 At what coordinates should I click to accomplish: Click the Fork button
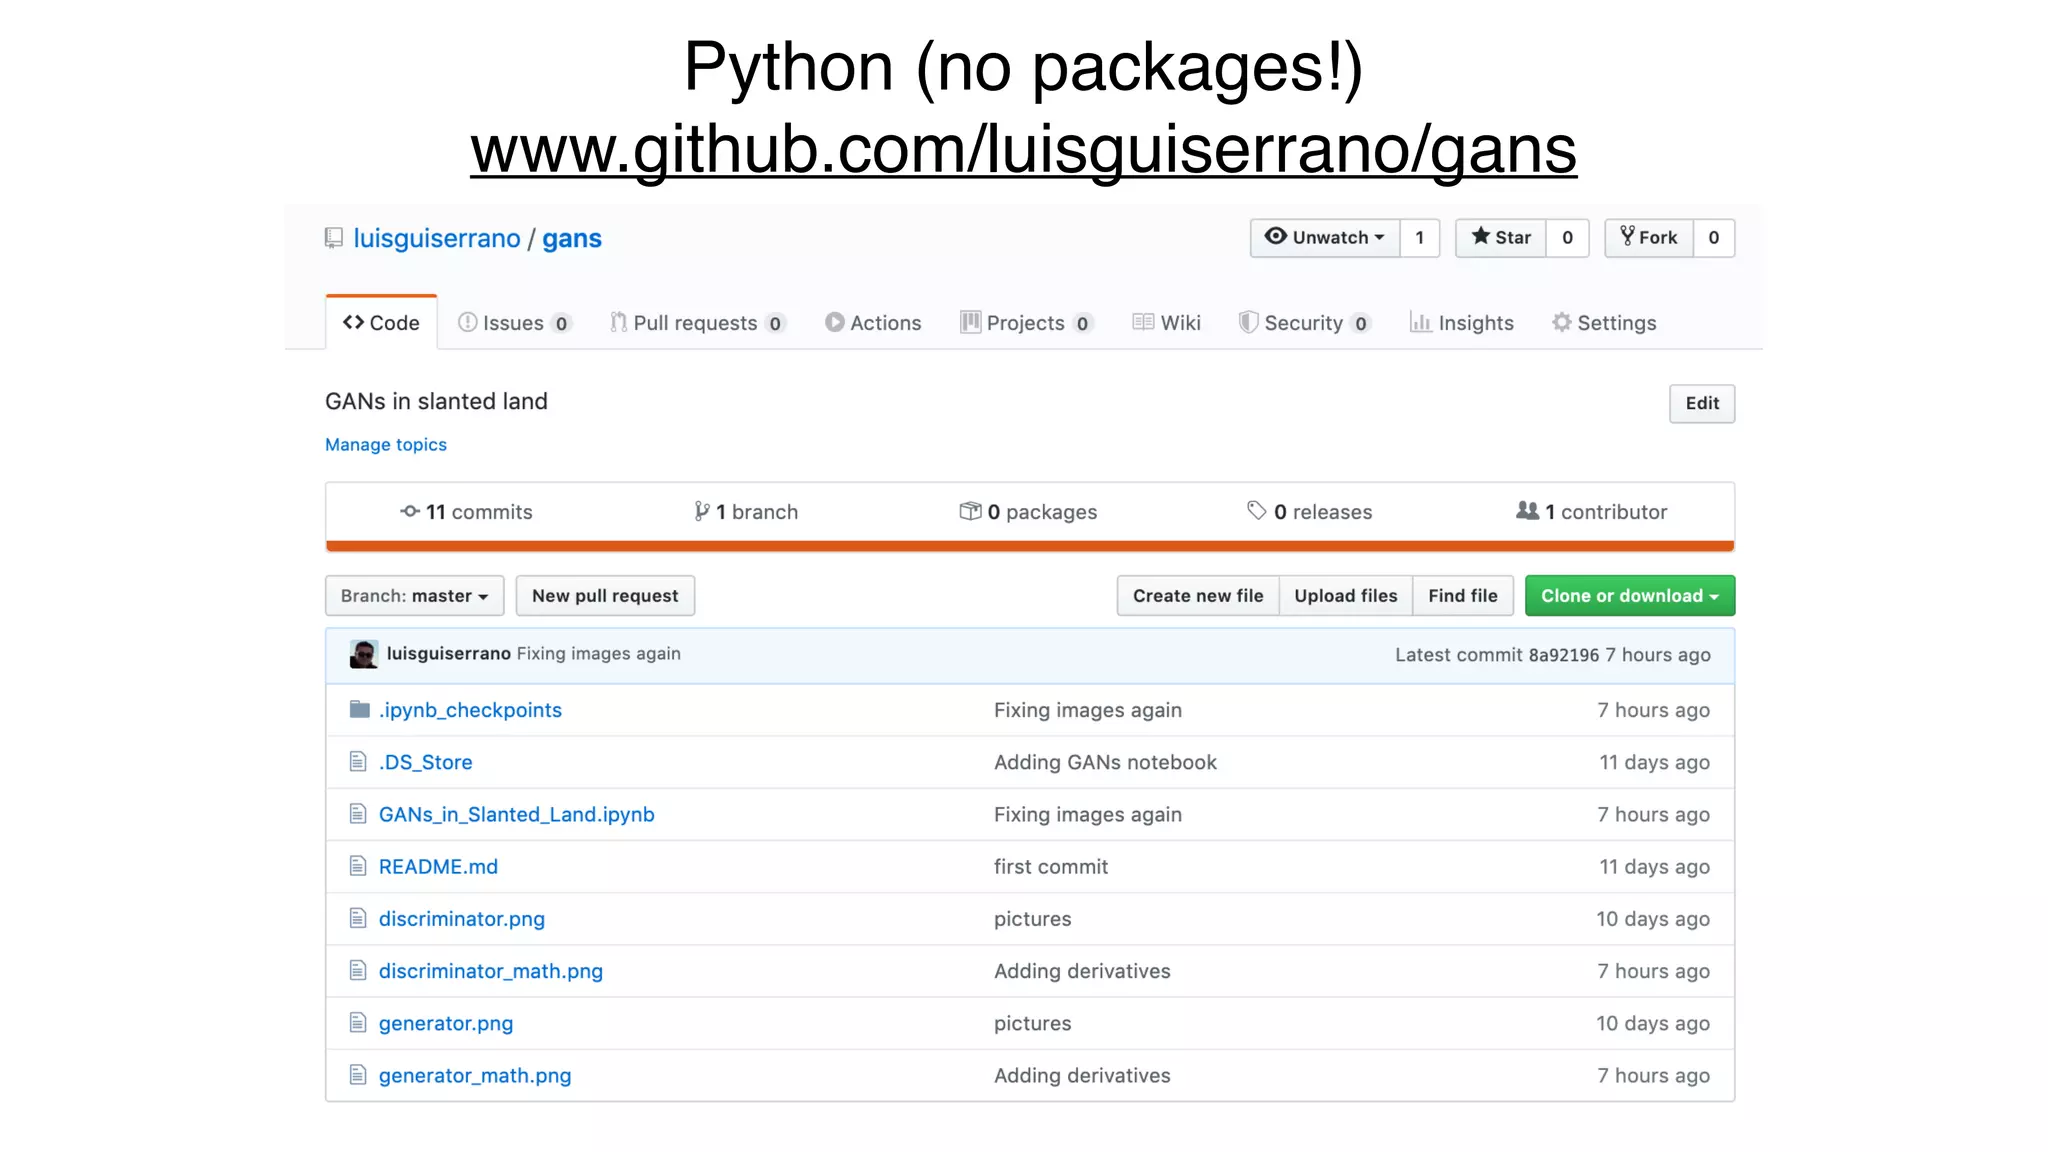pyautogui.click(x=1649, y=238)
